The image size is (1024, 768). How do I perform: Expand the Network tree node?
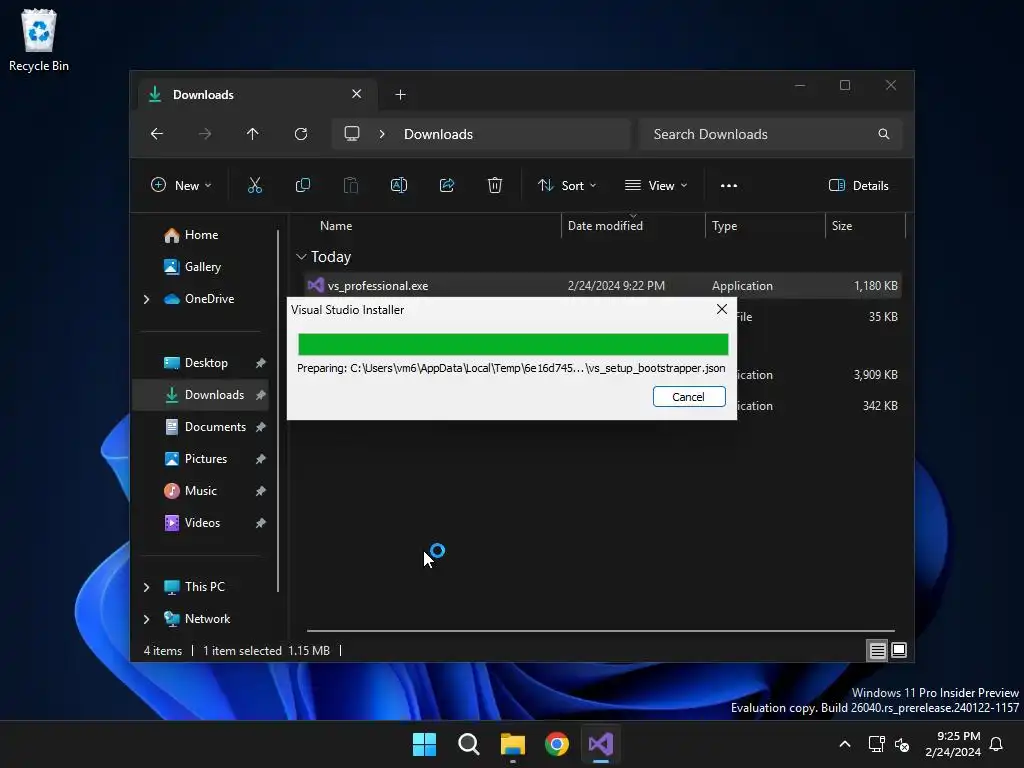pos(146,619)
